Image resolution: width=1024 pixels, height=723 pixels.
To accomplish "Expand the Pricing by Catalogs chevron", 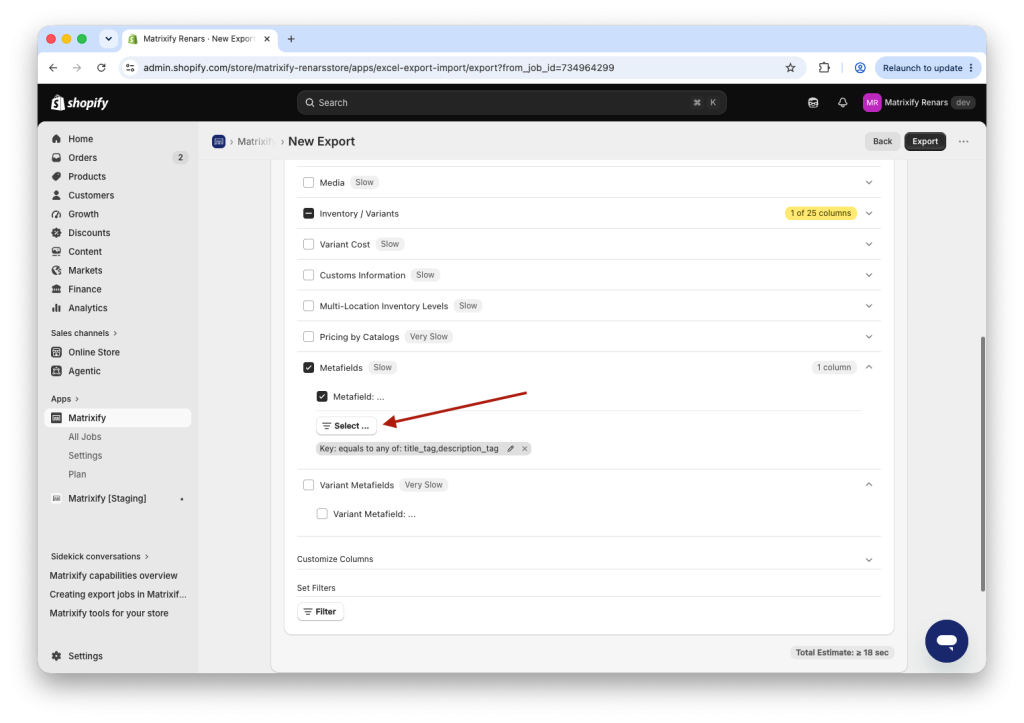I will (x=869, y=337).
